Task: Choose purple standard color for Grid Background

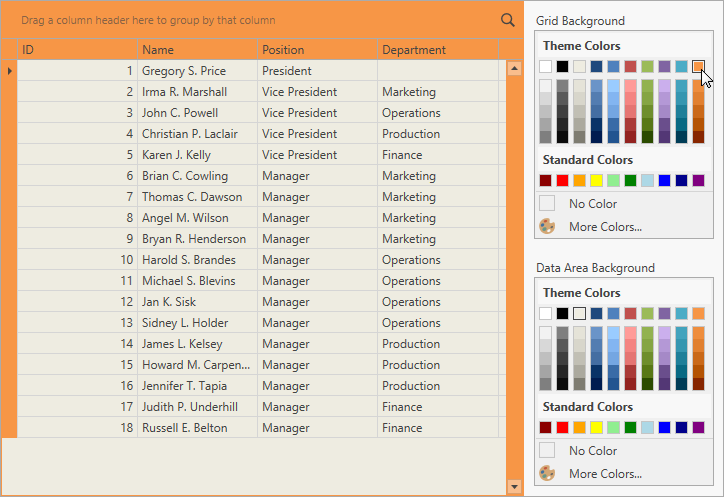Action: click(698, 181)
